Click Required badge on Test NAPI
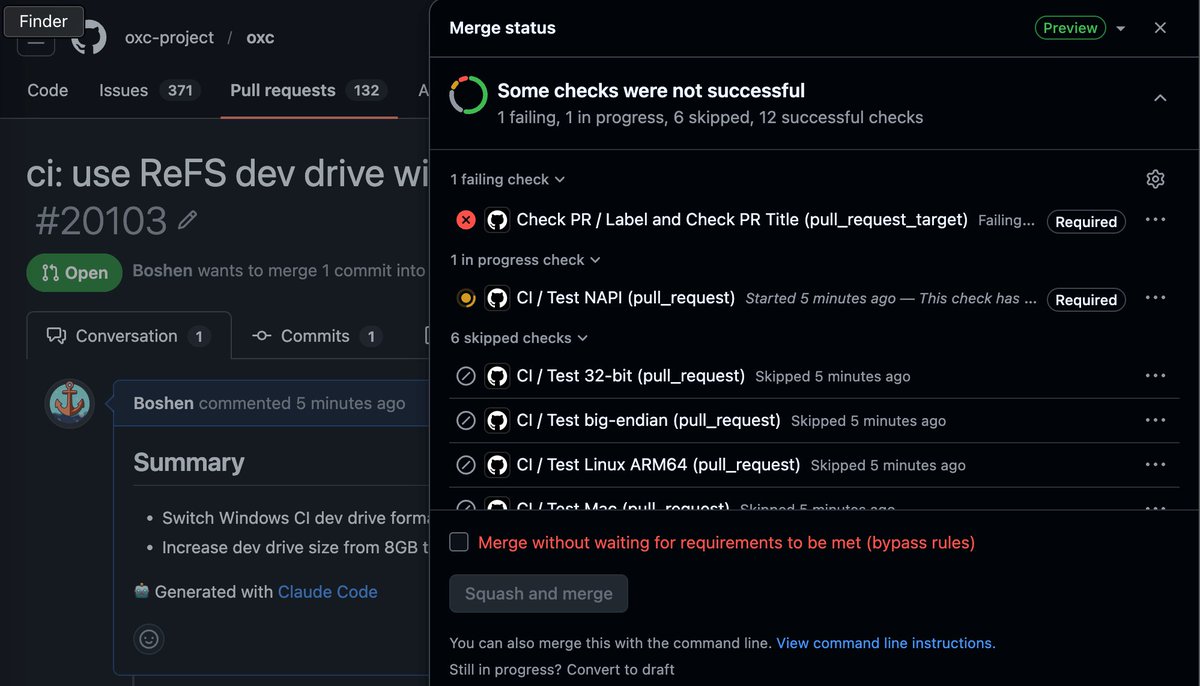This screenshot has width=1200, height=686. [1086, 299]
